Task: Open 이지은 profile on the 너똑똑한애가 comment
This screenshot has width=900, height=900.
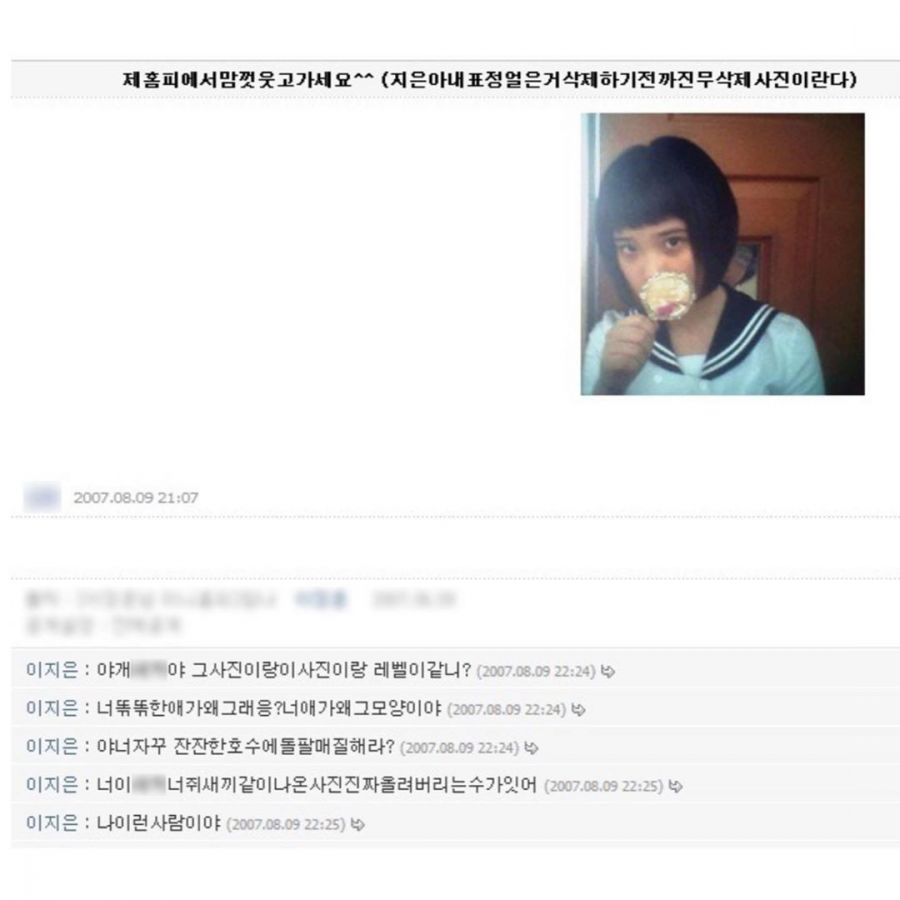Action: pos(52,708)
